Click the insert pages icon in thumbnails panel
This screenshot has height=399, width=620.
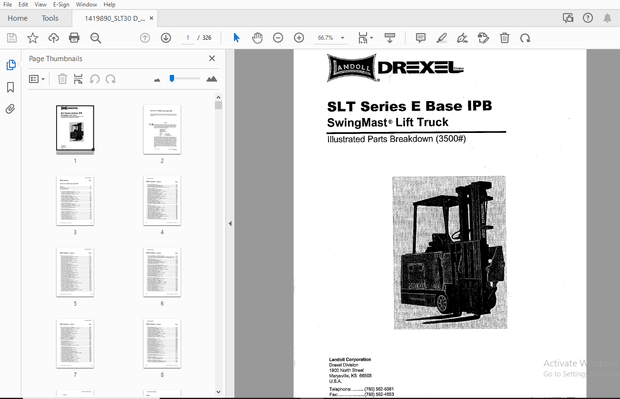(78, 79)
